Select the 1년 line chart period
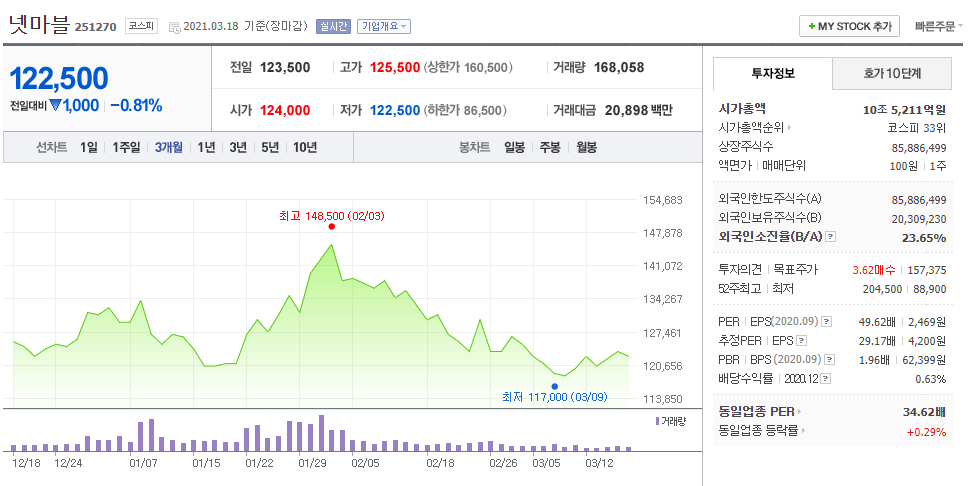The height and width of the screenshot is (486, 974). tap(206, 148)
